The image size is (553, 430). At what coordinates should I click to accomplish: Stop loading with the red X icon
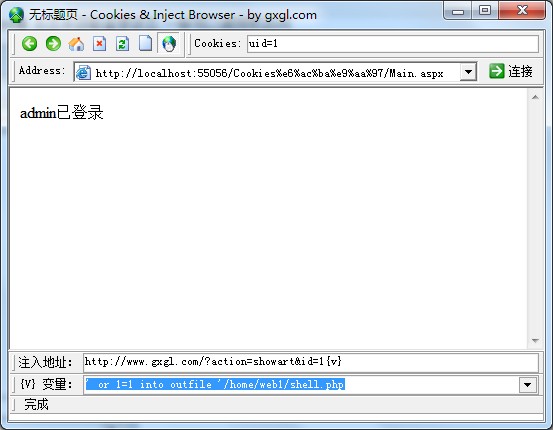click(99, 44)
